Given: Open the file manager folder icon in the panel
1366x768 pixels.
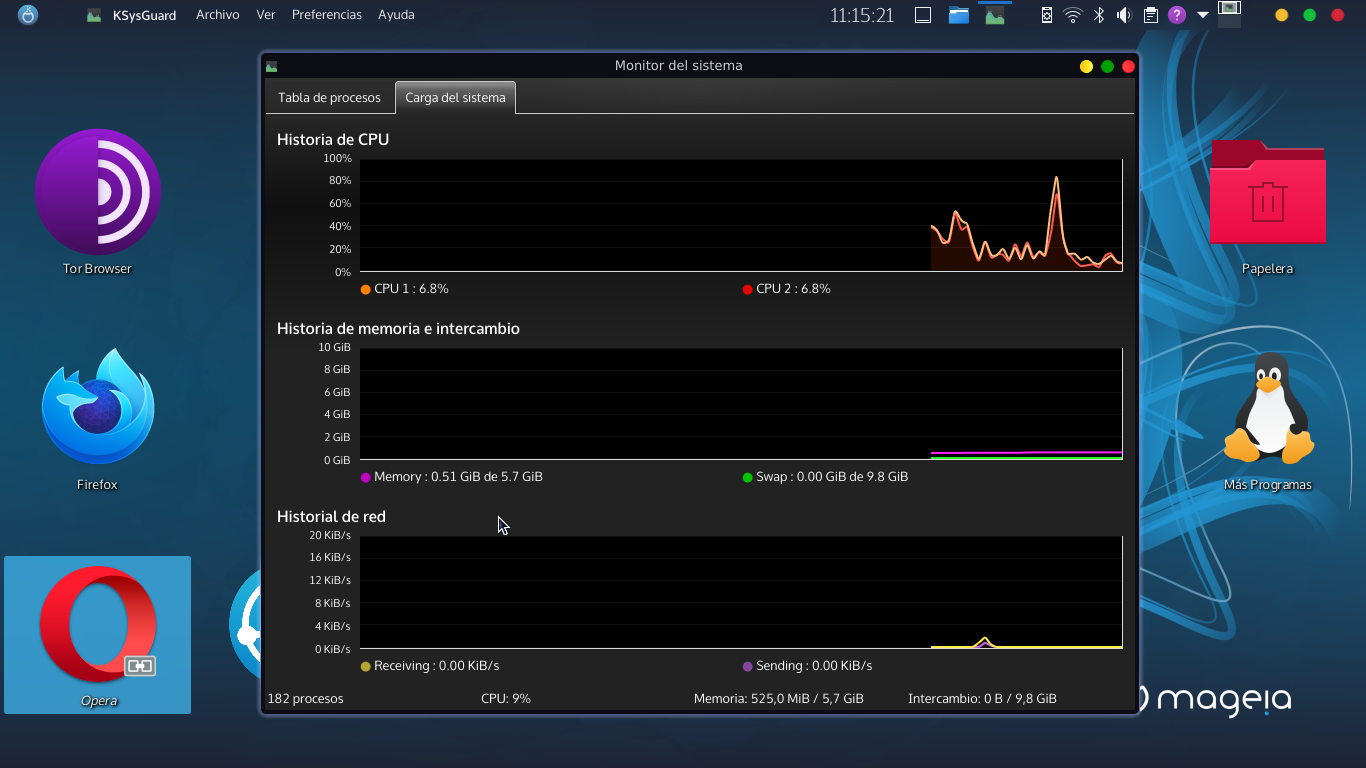Looking at the screenshot, I should (x=959, y=15).
